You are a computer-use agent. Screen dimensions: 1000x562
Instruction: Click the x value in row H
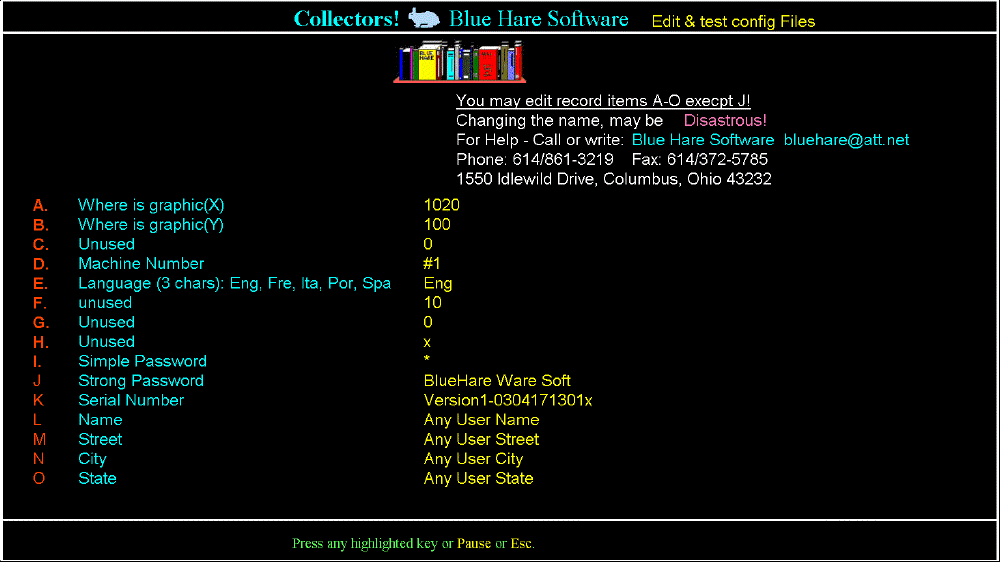coord(427,343)
